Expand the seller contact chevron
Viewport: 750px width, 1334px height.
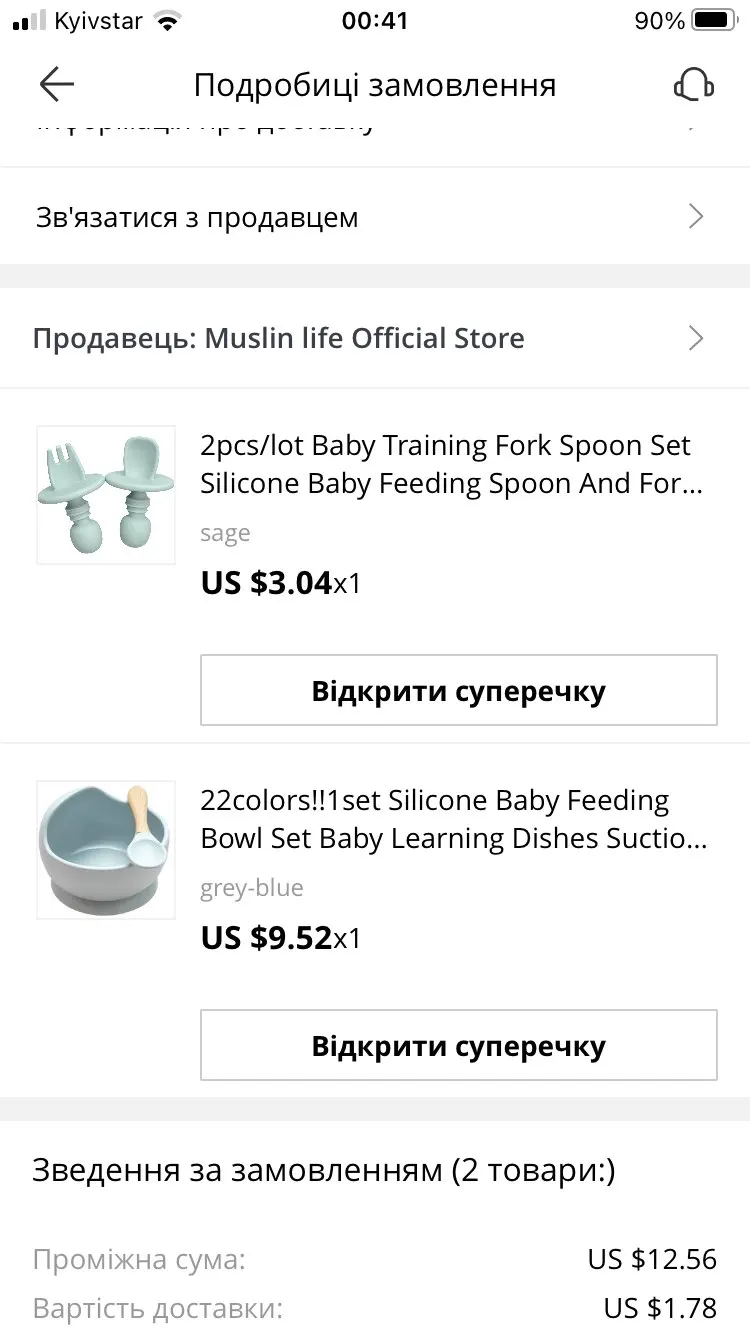pyautogui.click(x=696, y=216)
